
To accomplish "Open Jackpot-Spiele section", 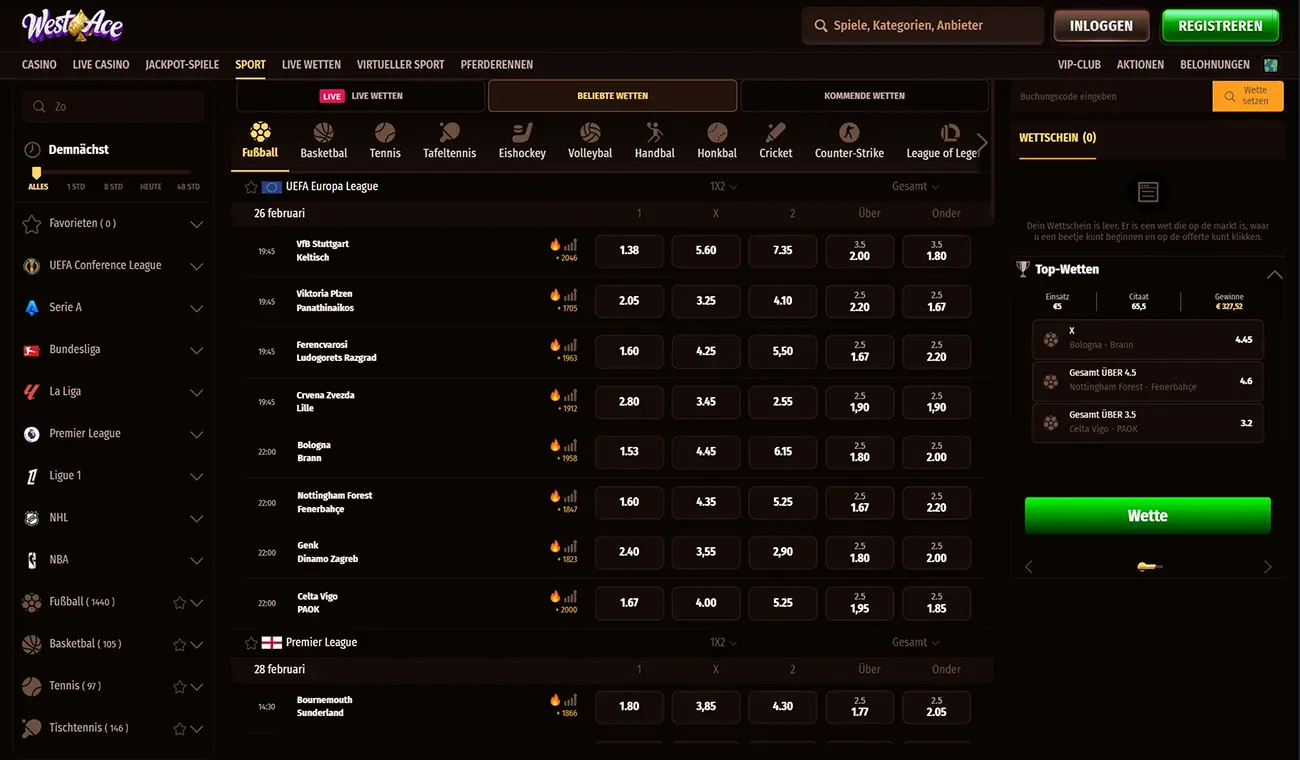I will pyautogui.click(x=182, y=65).
